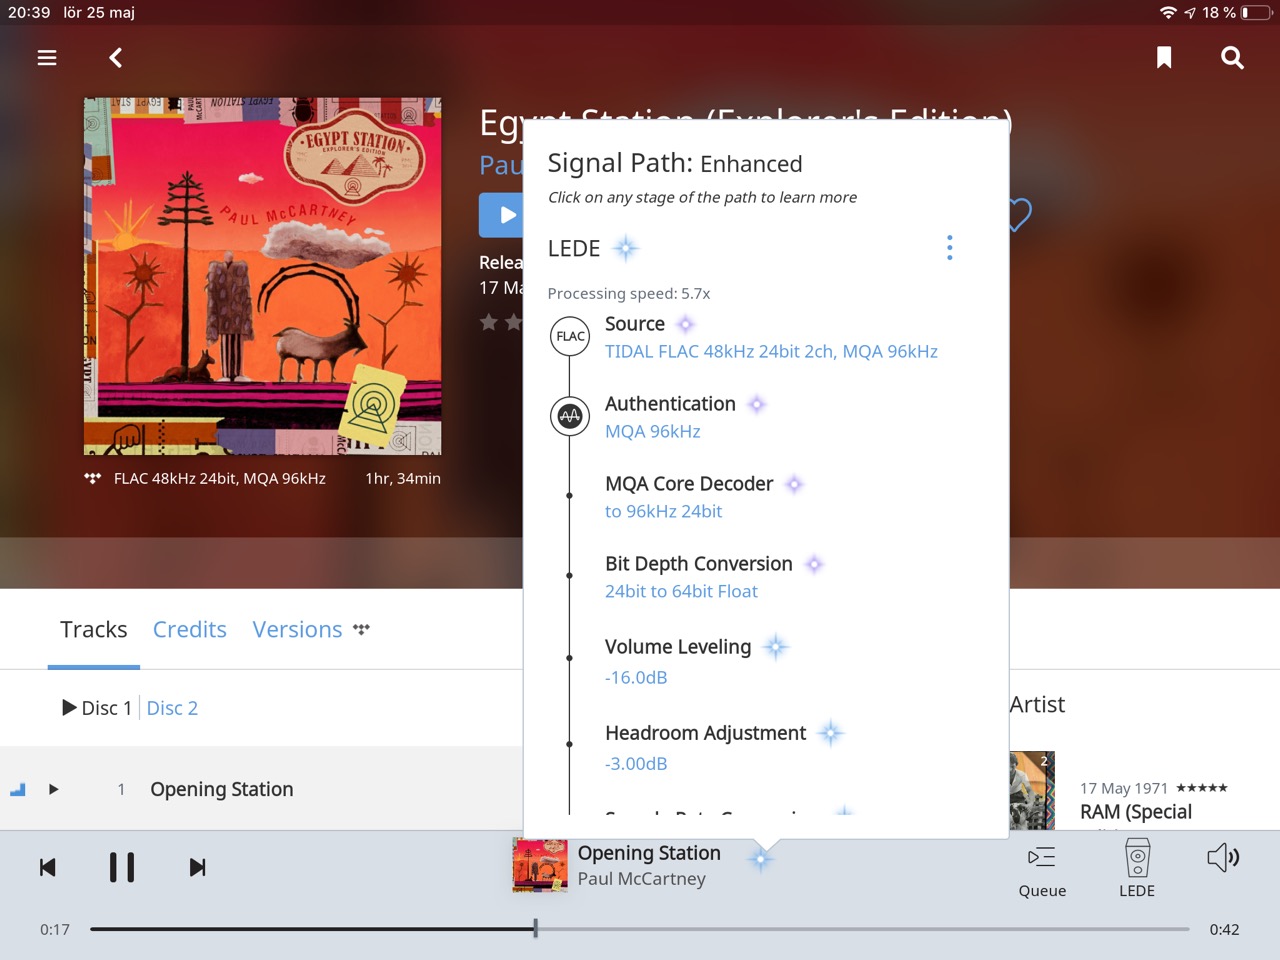The width and height of the screenshot is (1280, 960).
Task: Open the Volume Leveling stage info
Action: click(x=678, y=647)
